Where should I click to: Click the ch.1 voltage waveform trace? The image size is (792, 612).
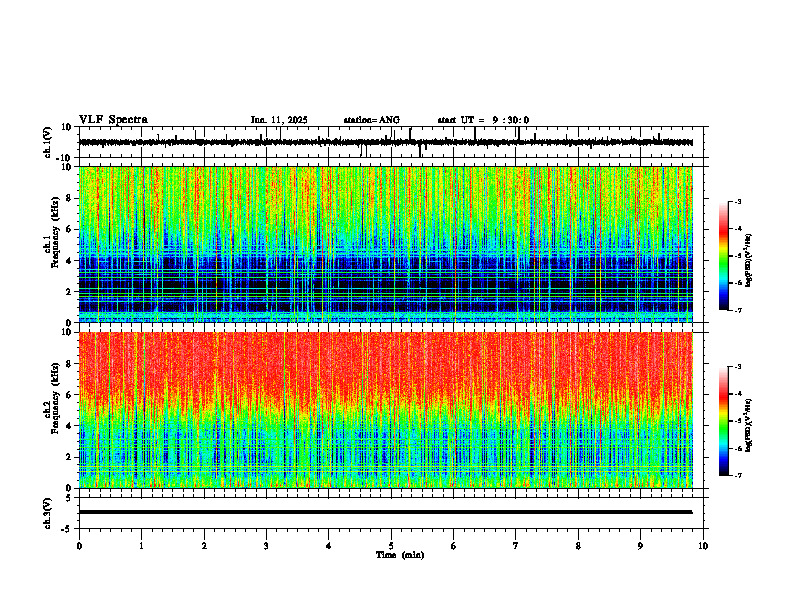[386, 142]
